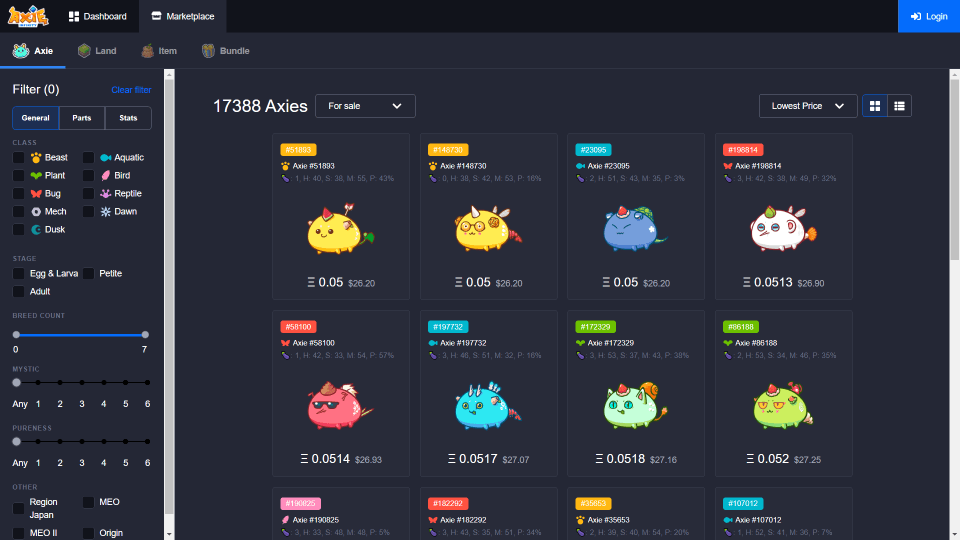Viewport: 960px width, 540px height.
Task: Tick the Egg & Larva stage checkbox
Action: 19,274
